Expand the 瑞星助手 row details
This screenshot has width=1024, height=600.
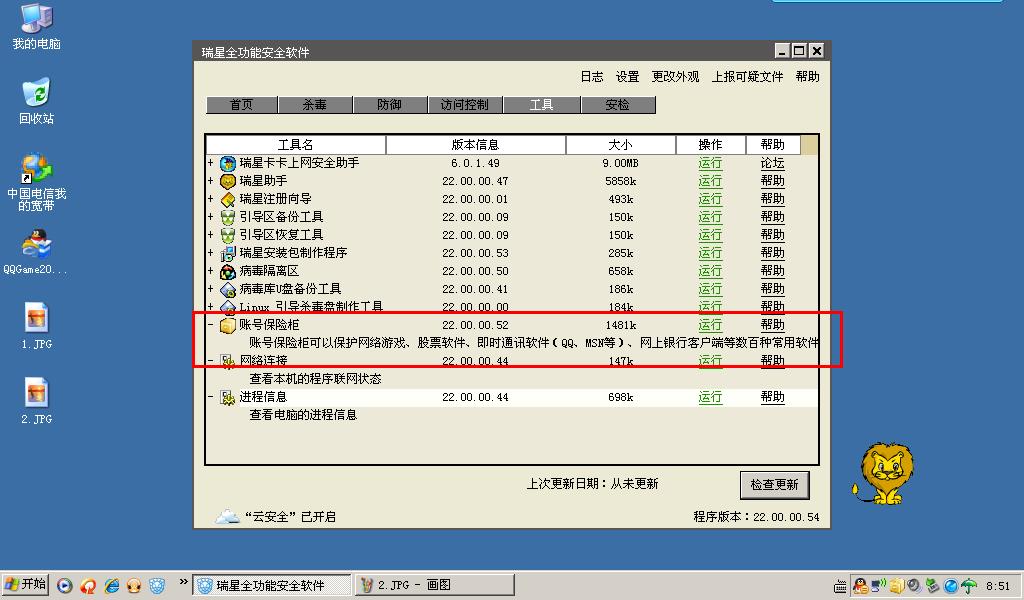pyautogui.click(x=210, y=181)
